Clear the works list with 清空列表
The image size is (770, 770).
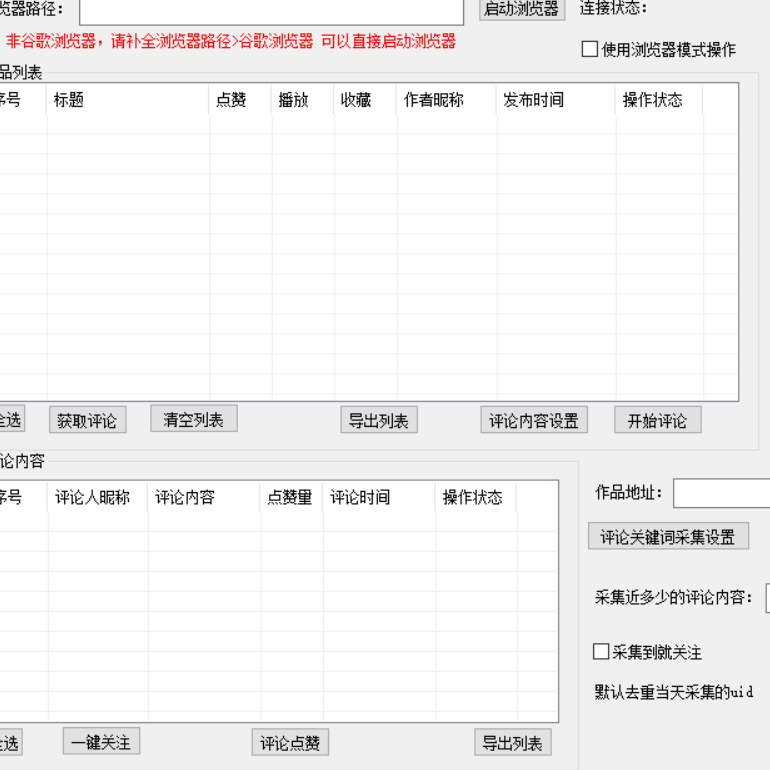pyautogui.click(x=194, y=420)
